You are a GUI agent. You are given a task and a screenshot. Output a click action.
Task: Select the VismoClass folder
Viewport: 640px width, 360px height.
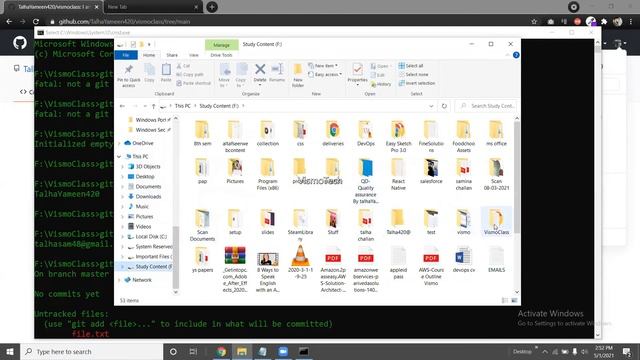point(496,222)
